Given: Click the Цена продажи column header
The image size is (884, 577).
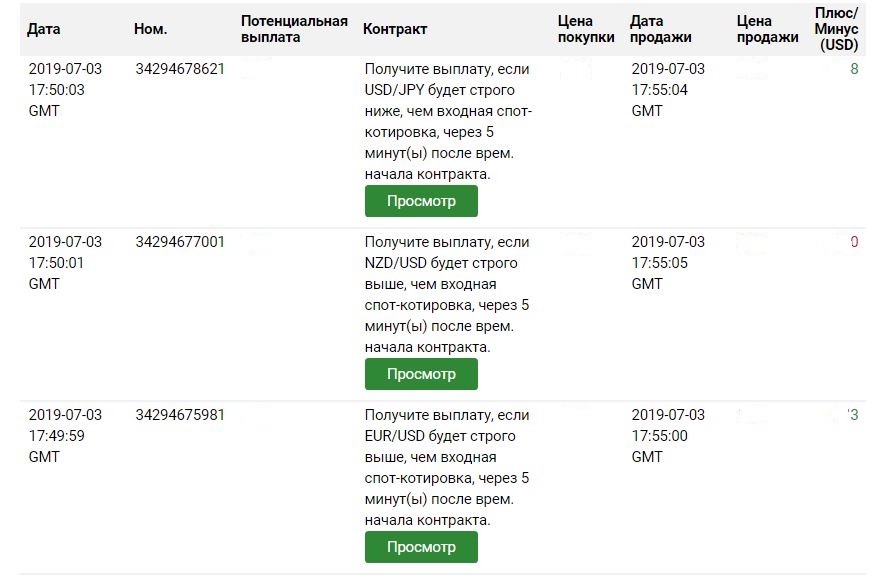Looking at the screenshot, I should click(x=767, y=29).
